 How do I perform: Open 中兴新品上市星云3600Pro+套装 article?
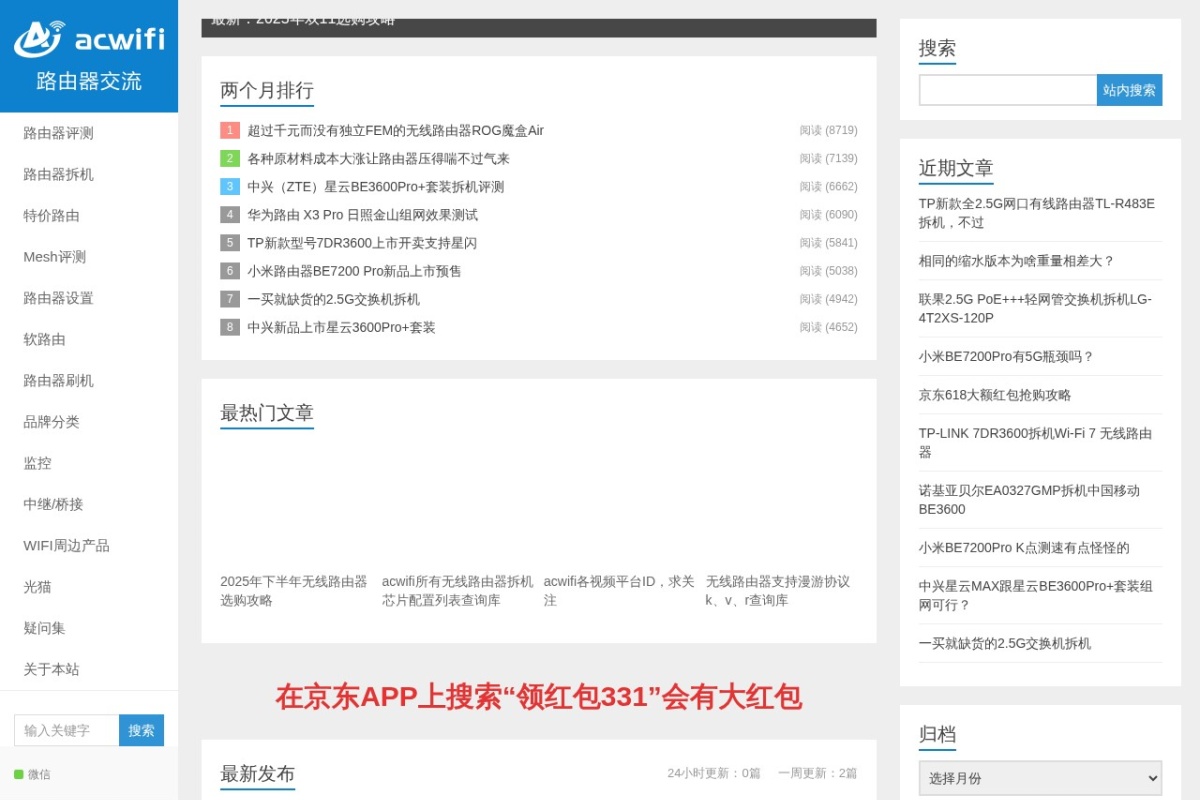point(342,326)
